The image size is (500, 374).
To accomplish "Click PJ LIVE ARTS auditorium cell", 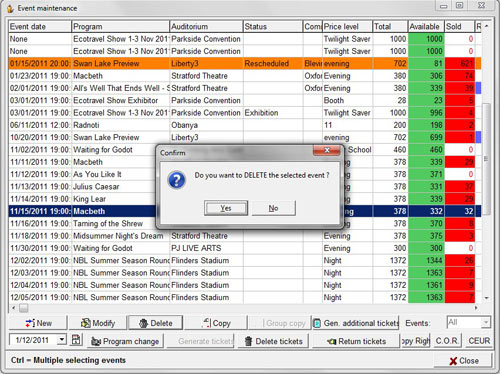I will [x=206, y=248].
